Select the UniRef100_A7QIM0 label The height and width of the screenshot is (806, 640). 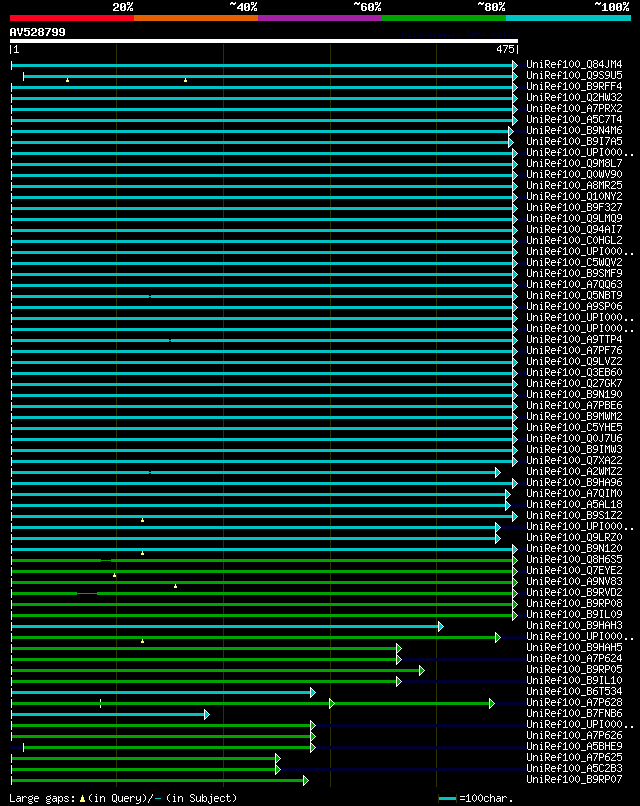574,493
